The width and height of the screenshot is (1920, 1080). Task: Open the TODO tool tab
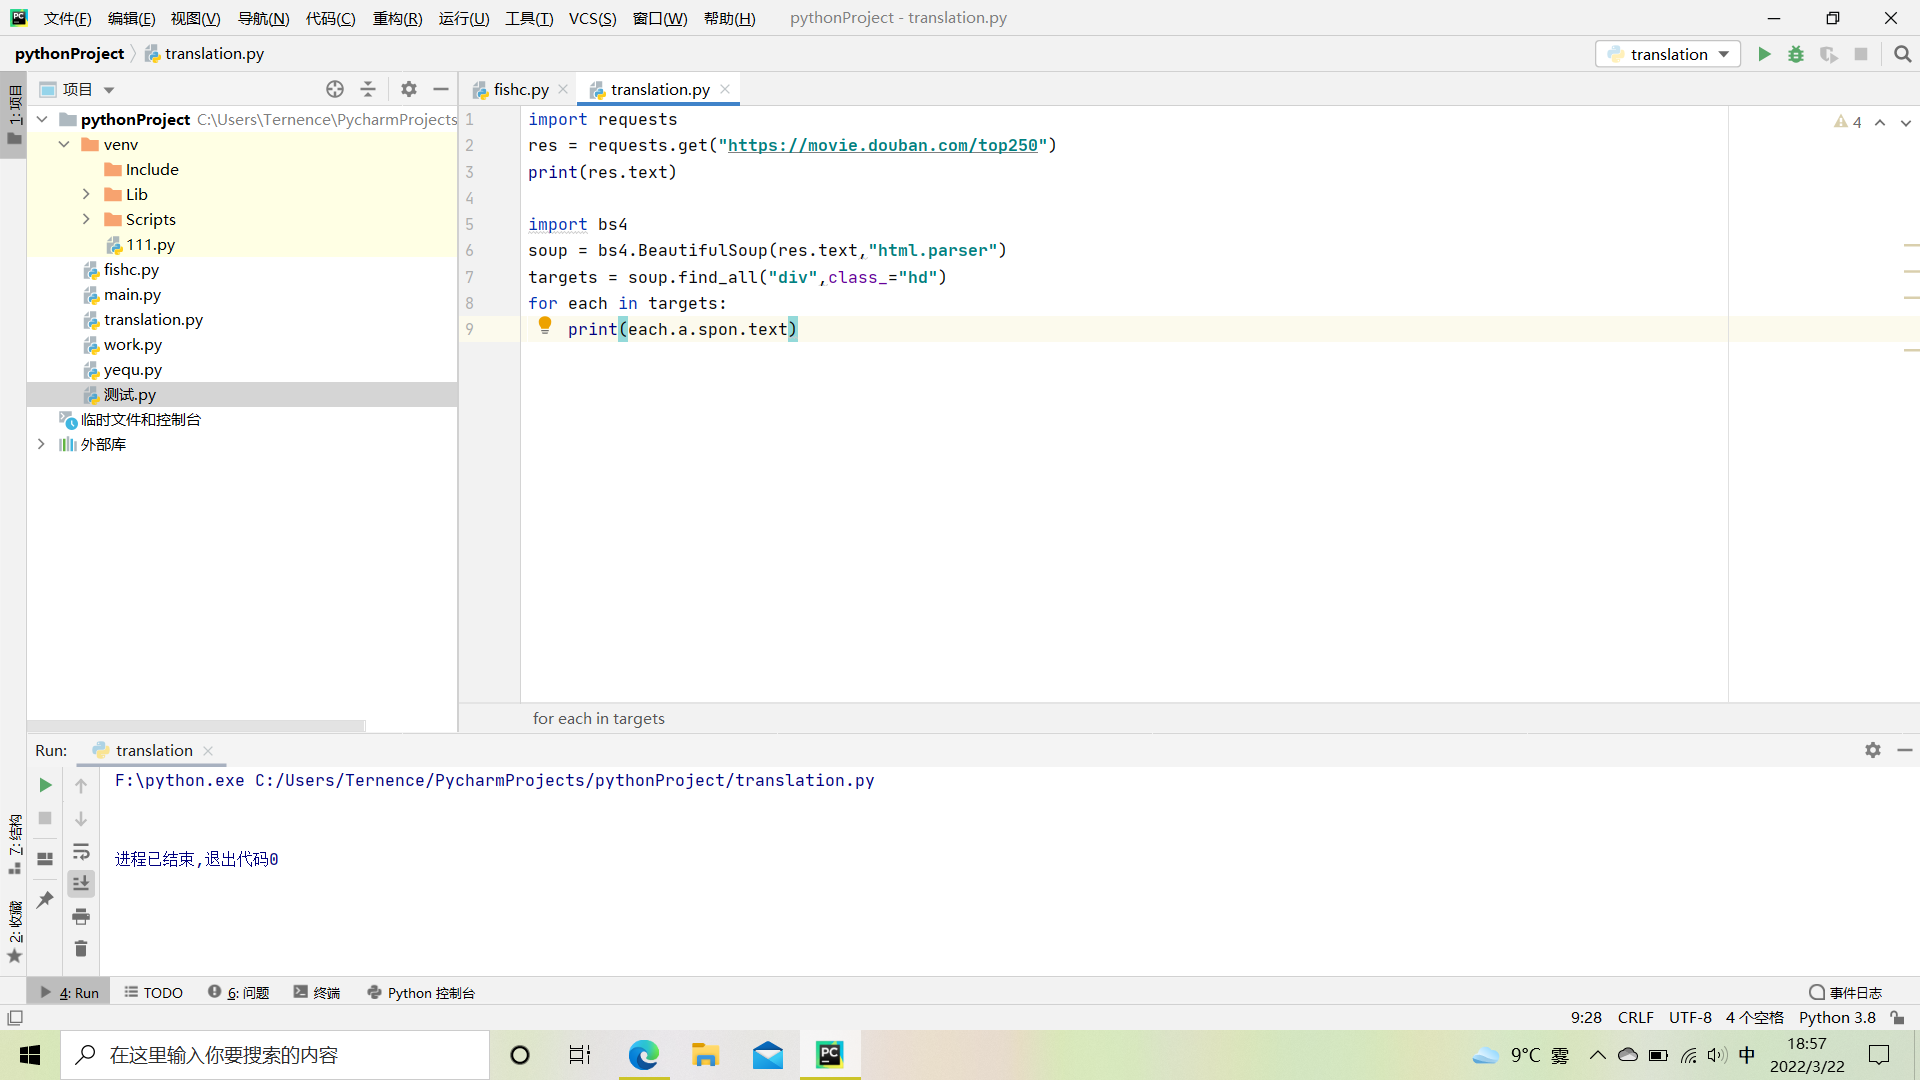point(154,992)
